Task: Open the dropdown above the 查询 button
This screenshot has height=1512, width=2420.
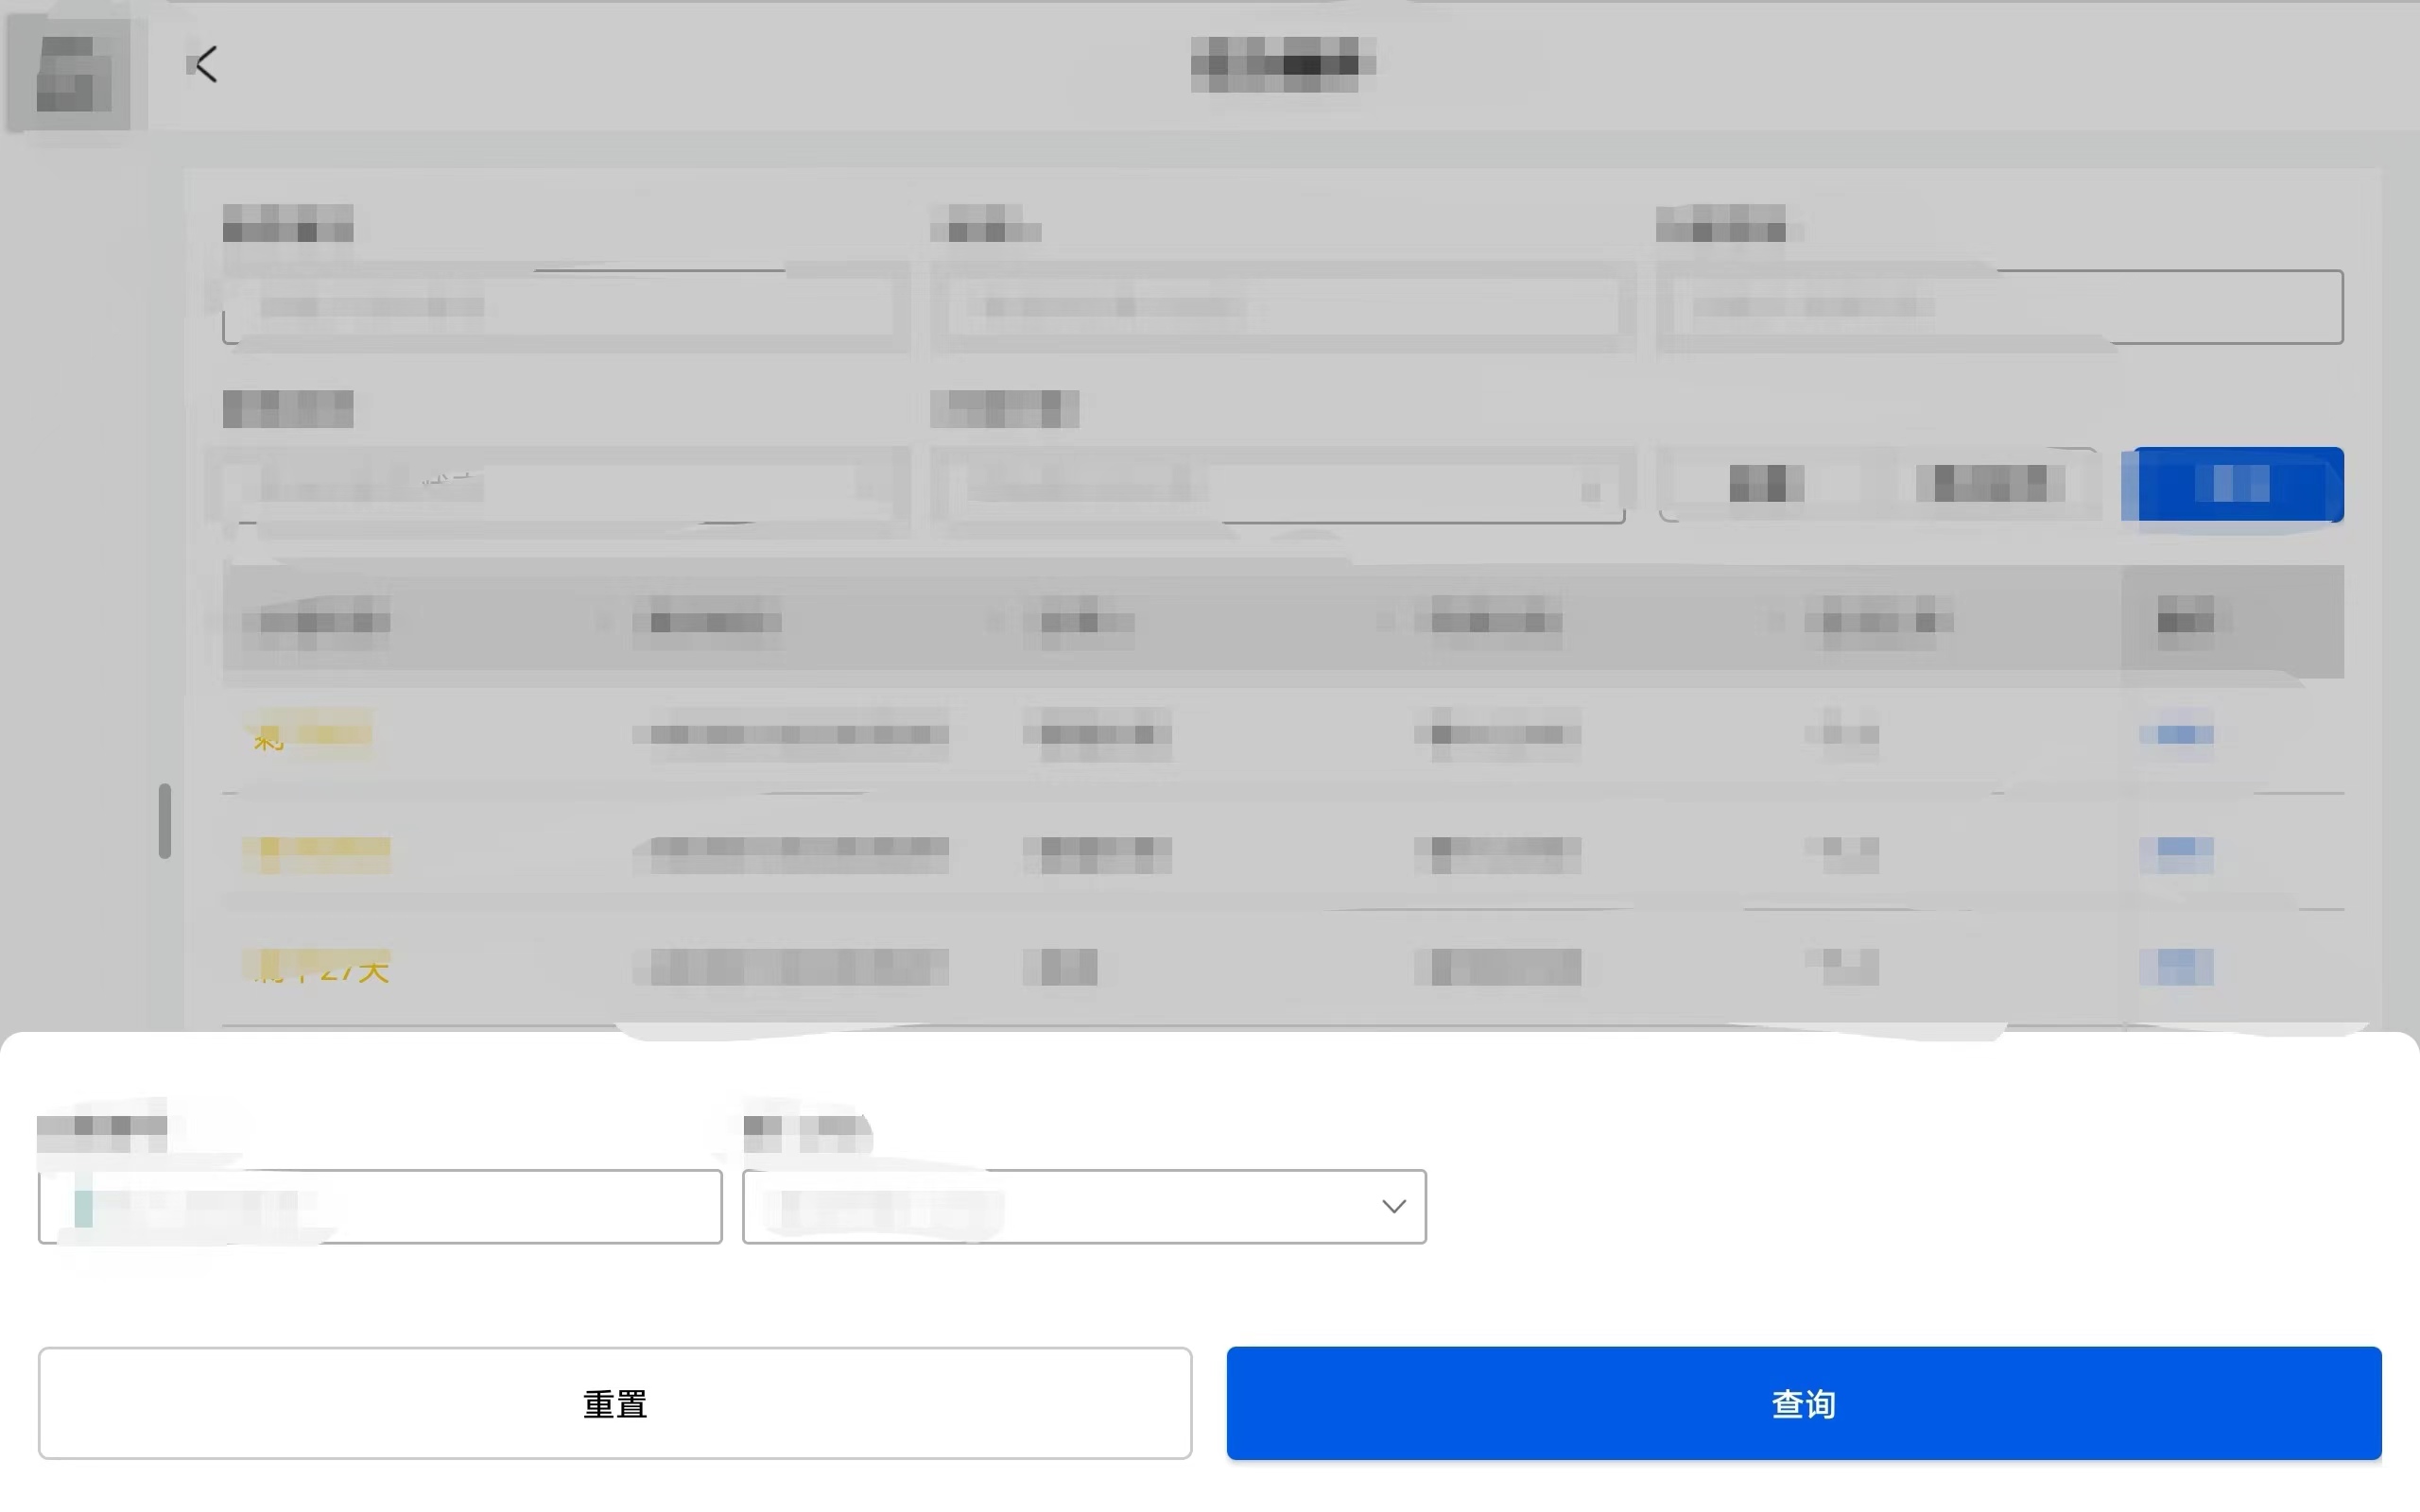Action: click(1084, 1206)
